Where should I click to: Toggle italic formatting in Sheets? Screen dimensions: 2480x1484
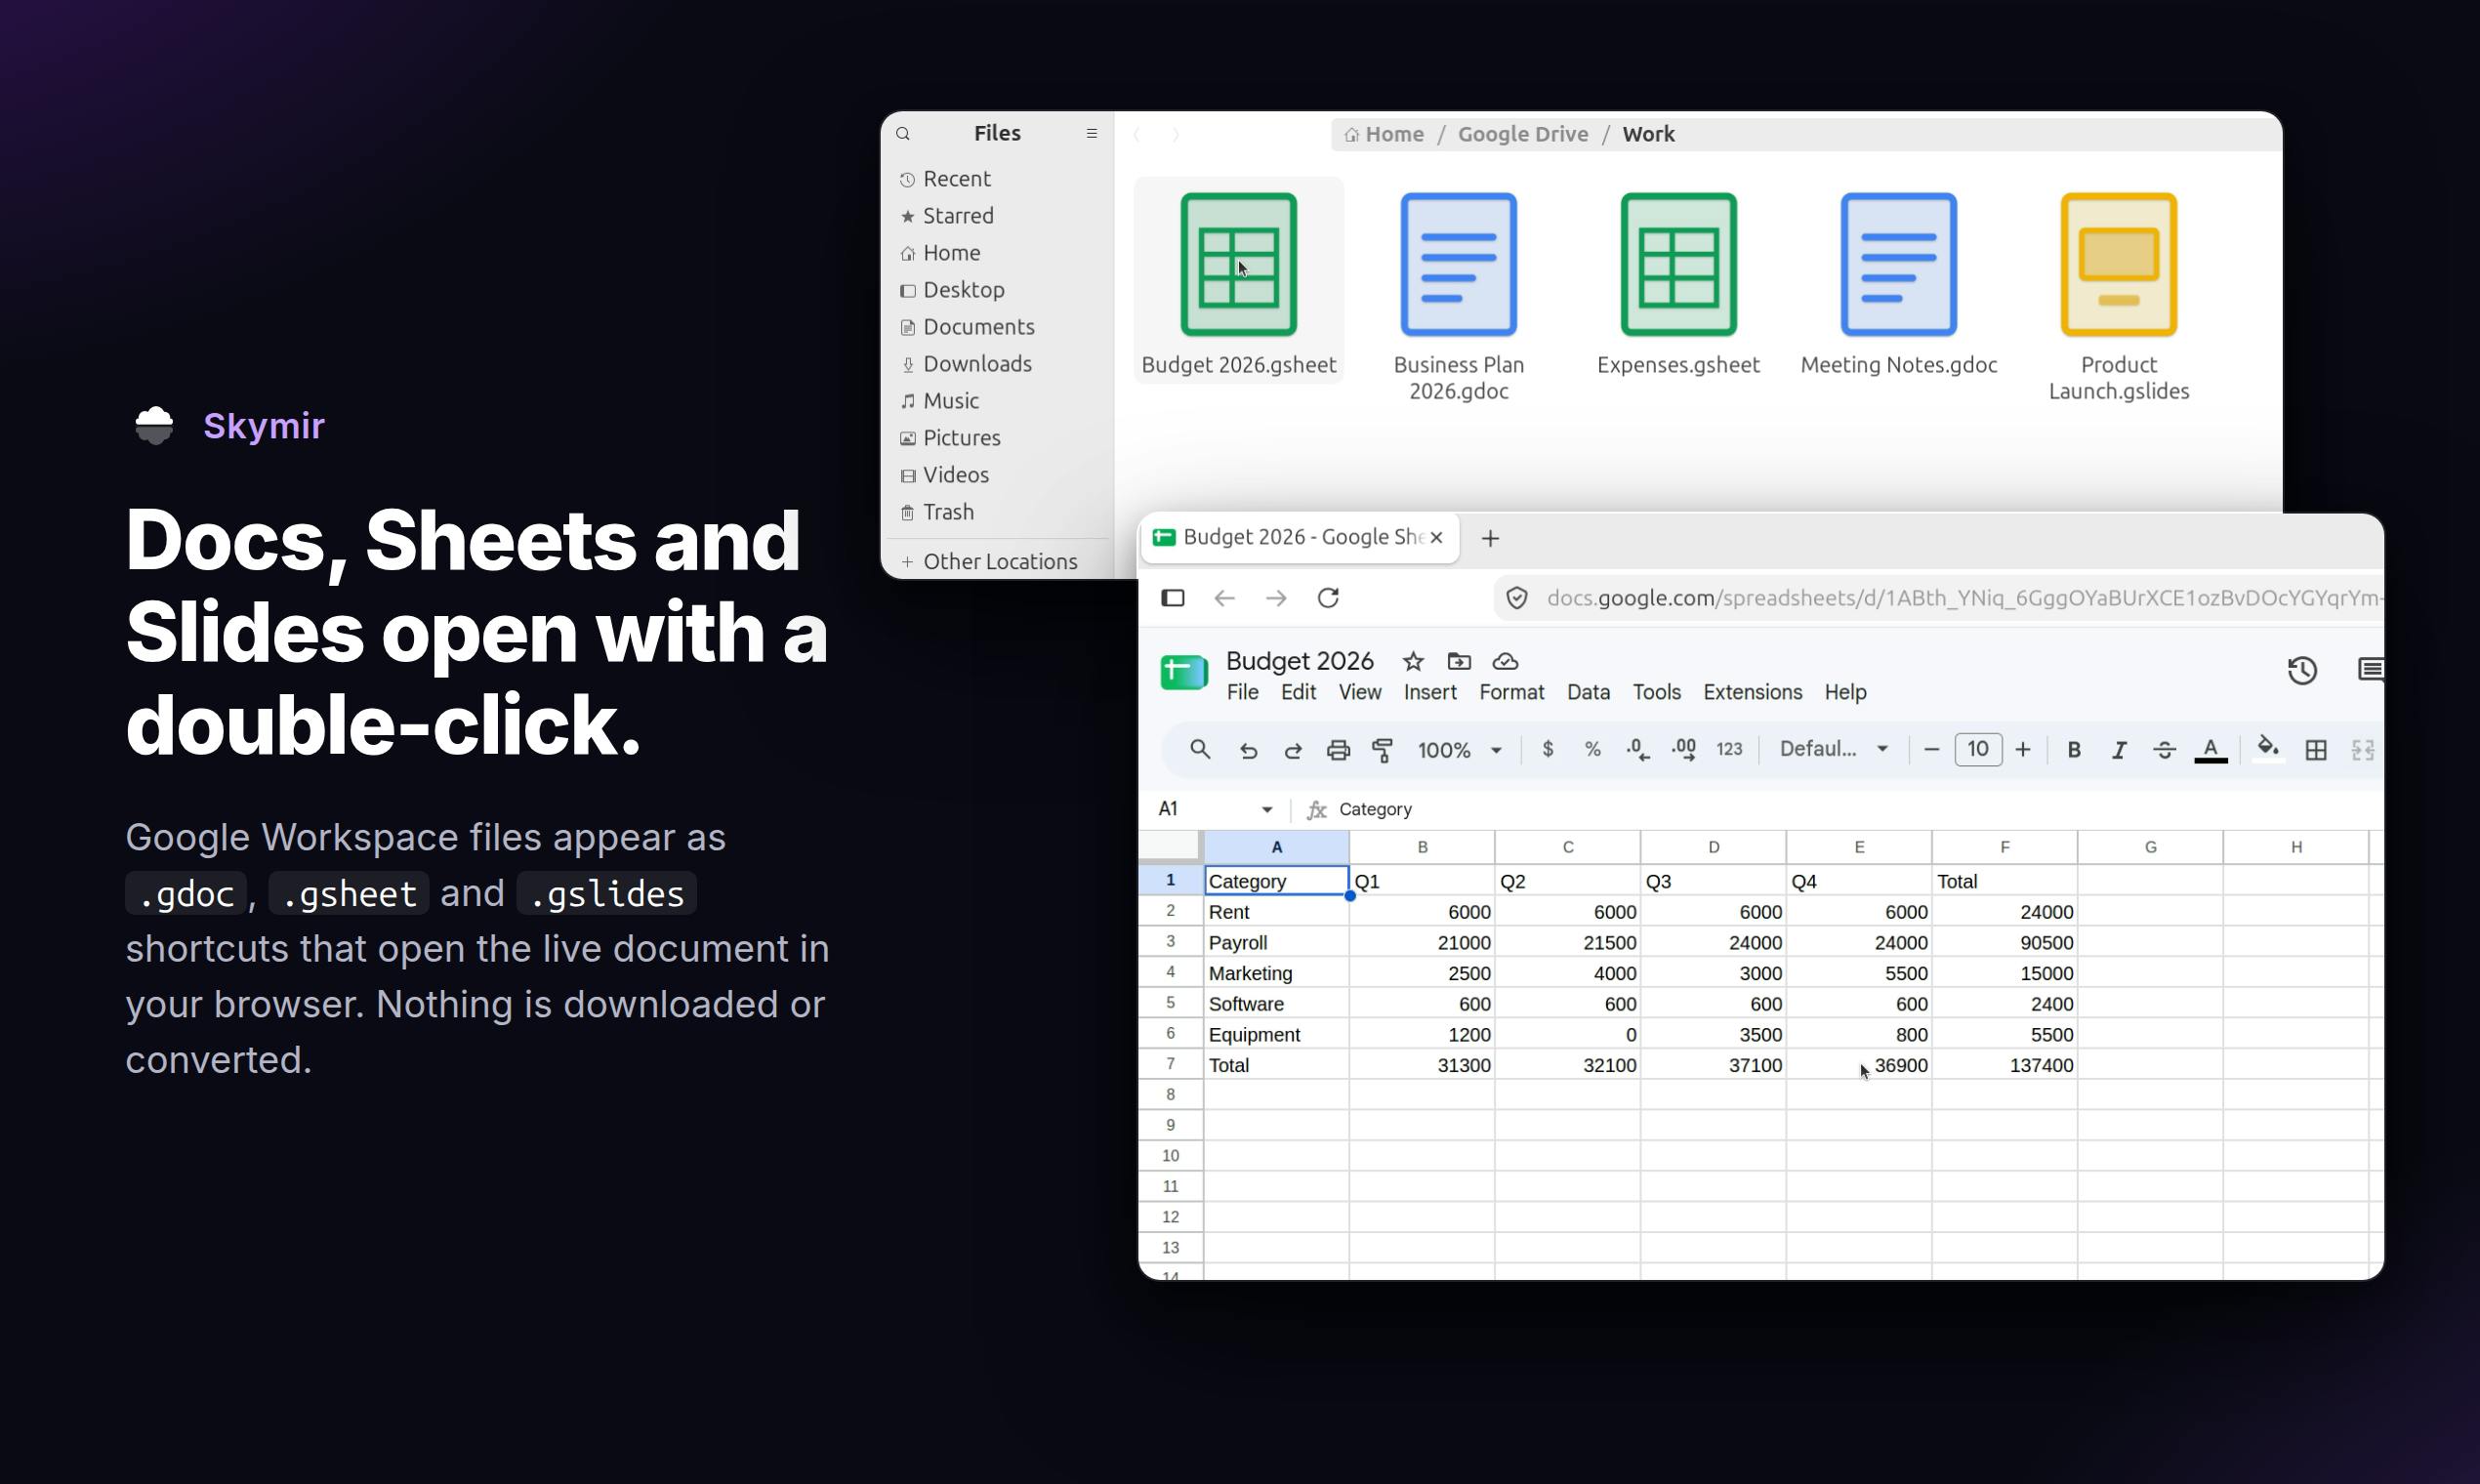tap(2119, 750)
